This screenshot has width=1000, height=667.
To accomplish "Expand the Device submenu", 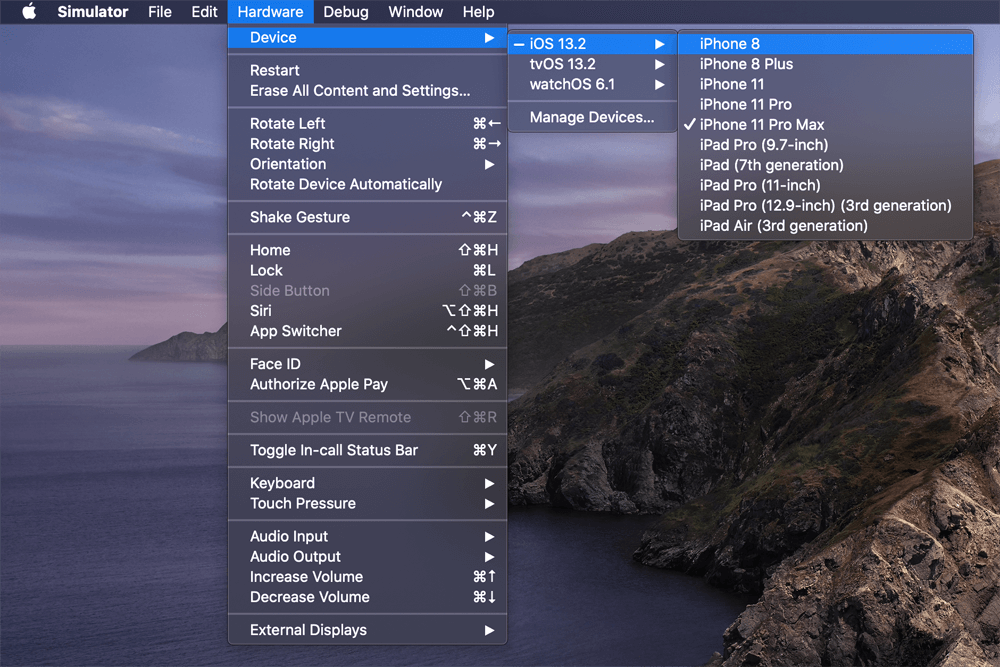I will [367, 38].
